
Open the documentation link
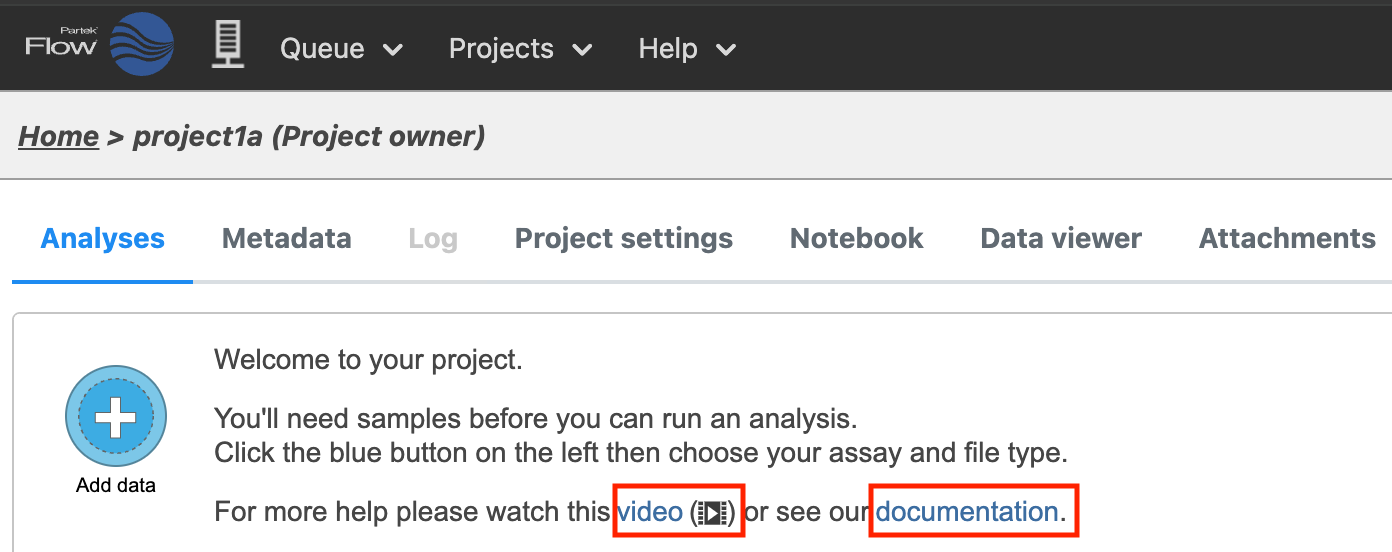point(967,512)
